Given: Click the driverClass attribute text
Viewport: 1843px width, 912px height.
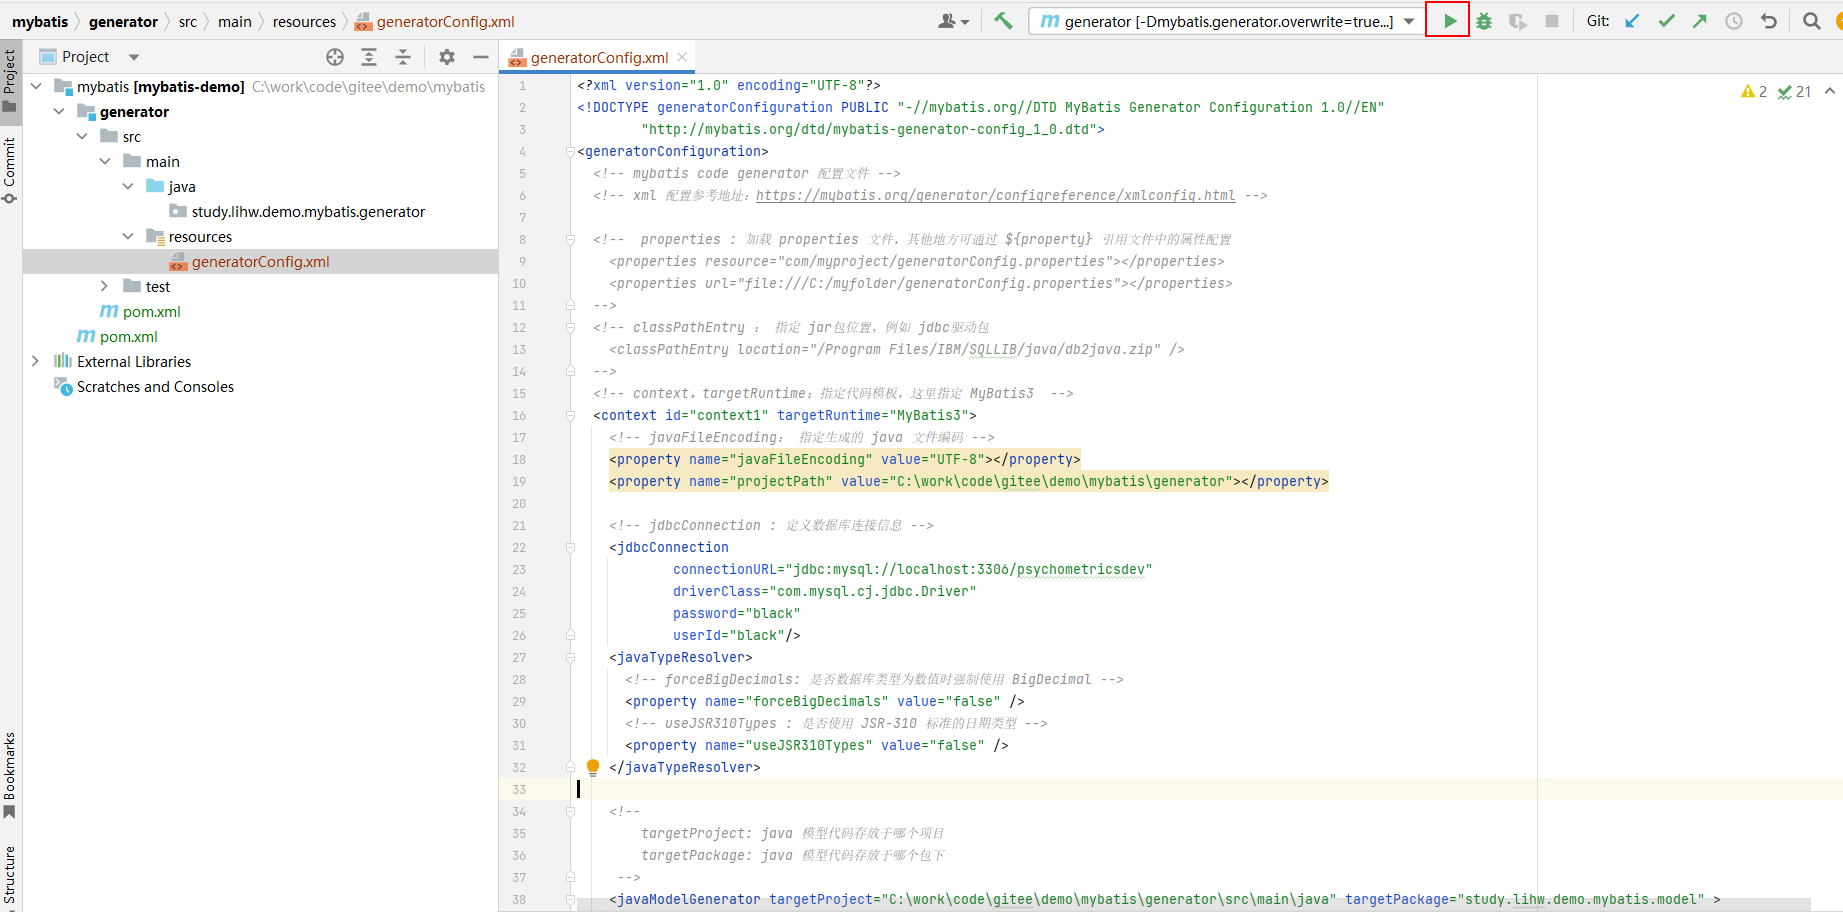Looking at the screenshot, I should click(824, 592).
